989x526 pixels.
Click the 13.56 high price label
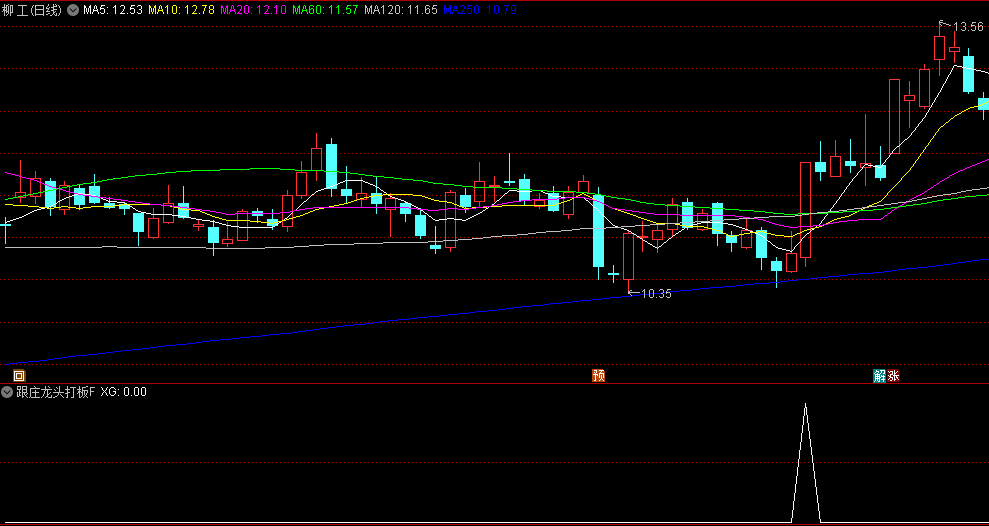968,26
